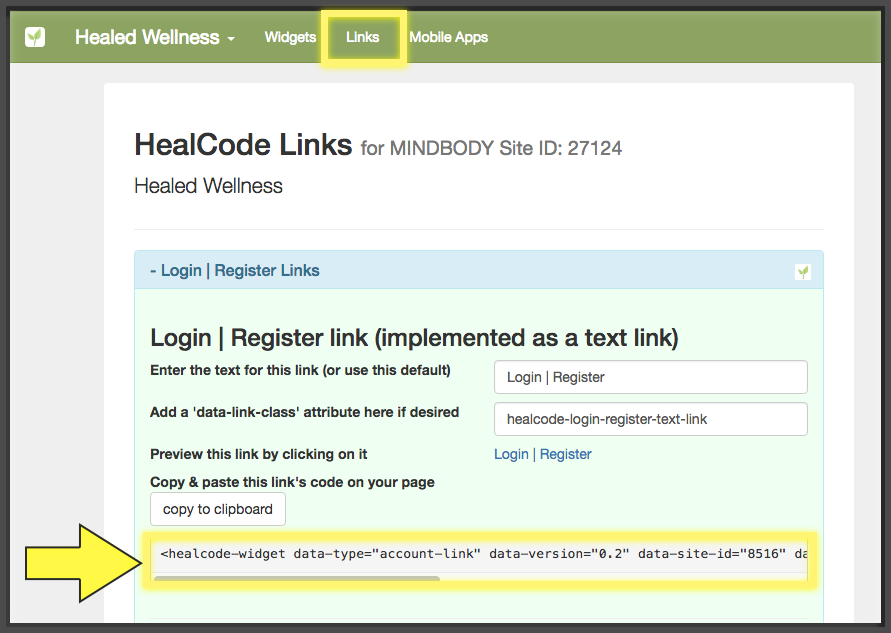Open the Mobile Apps menu item
The width and height of the screenshot is (891, 633).
(448, 38)
